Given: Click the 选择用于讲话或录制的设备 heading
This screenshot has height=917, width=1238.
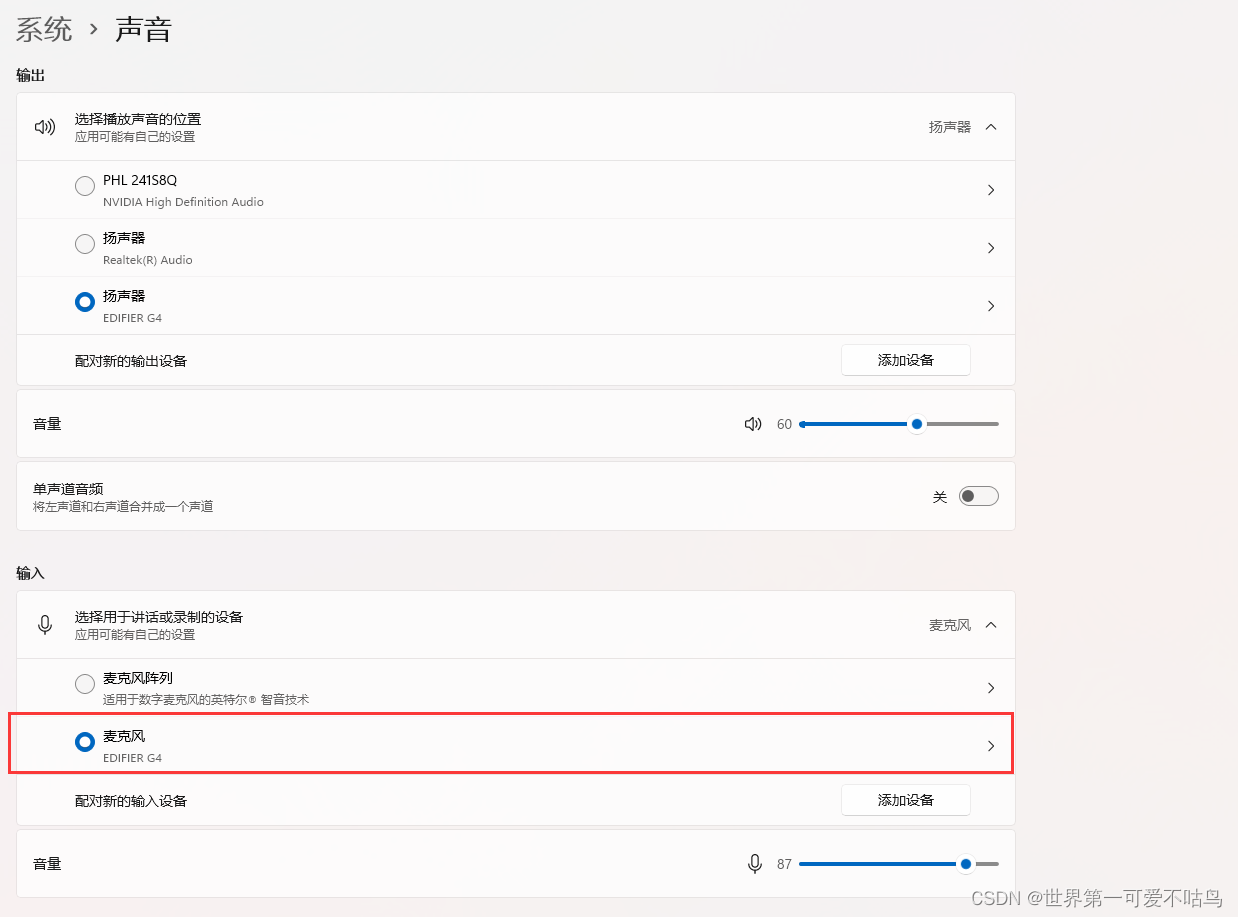Looking at the screenshot, I should point(159,617).
